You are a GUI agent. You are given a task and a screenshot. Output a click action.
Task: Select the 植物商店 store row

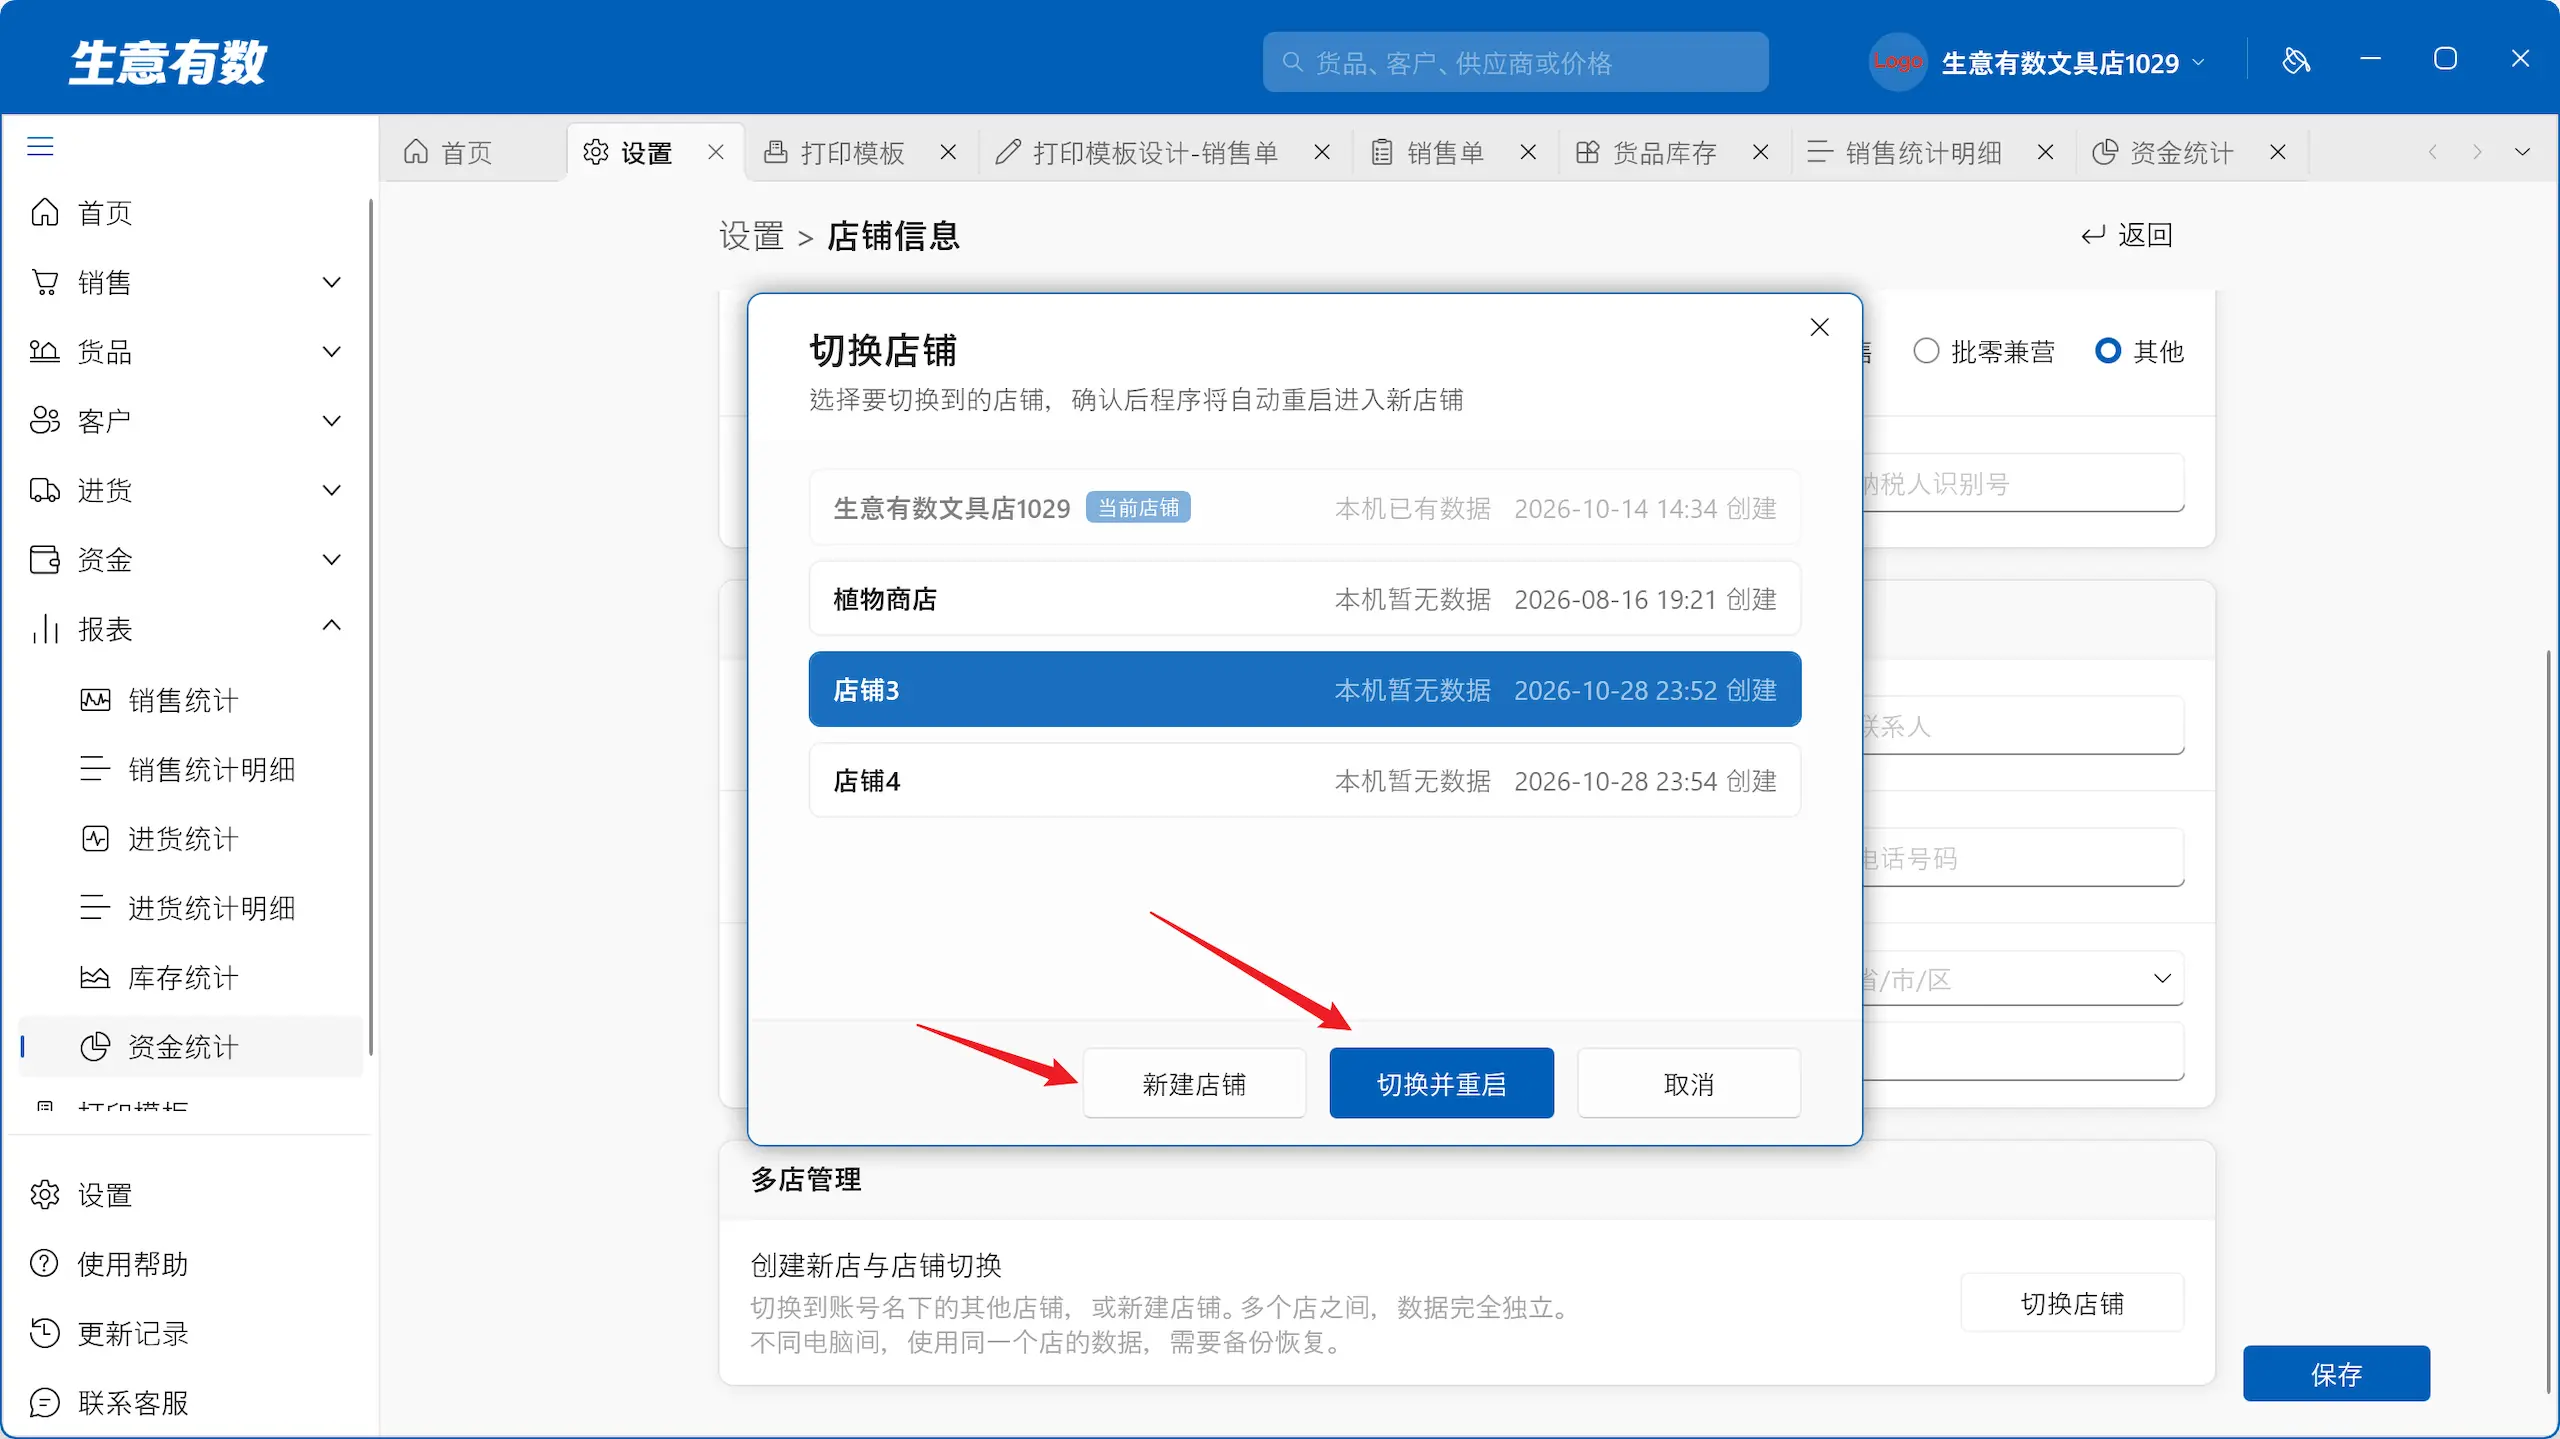point(1305,599)
